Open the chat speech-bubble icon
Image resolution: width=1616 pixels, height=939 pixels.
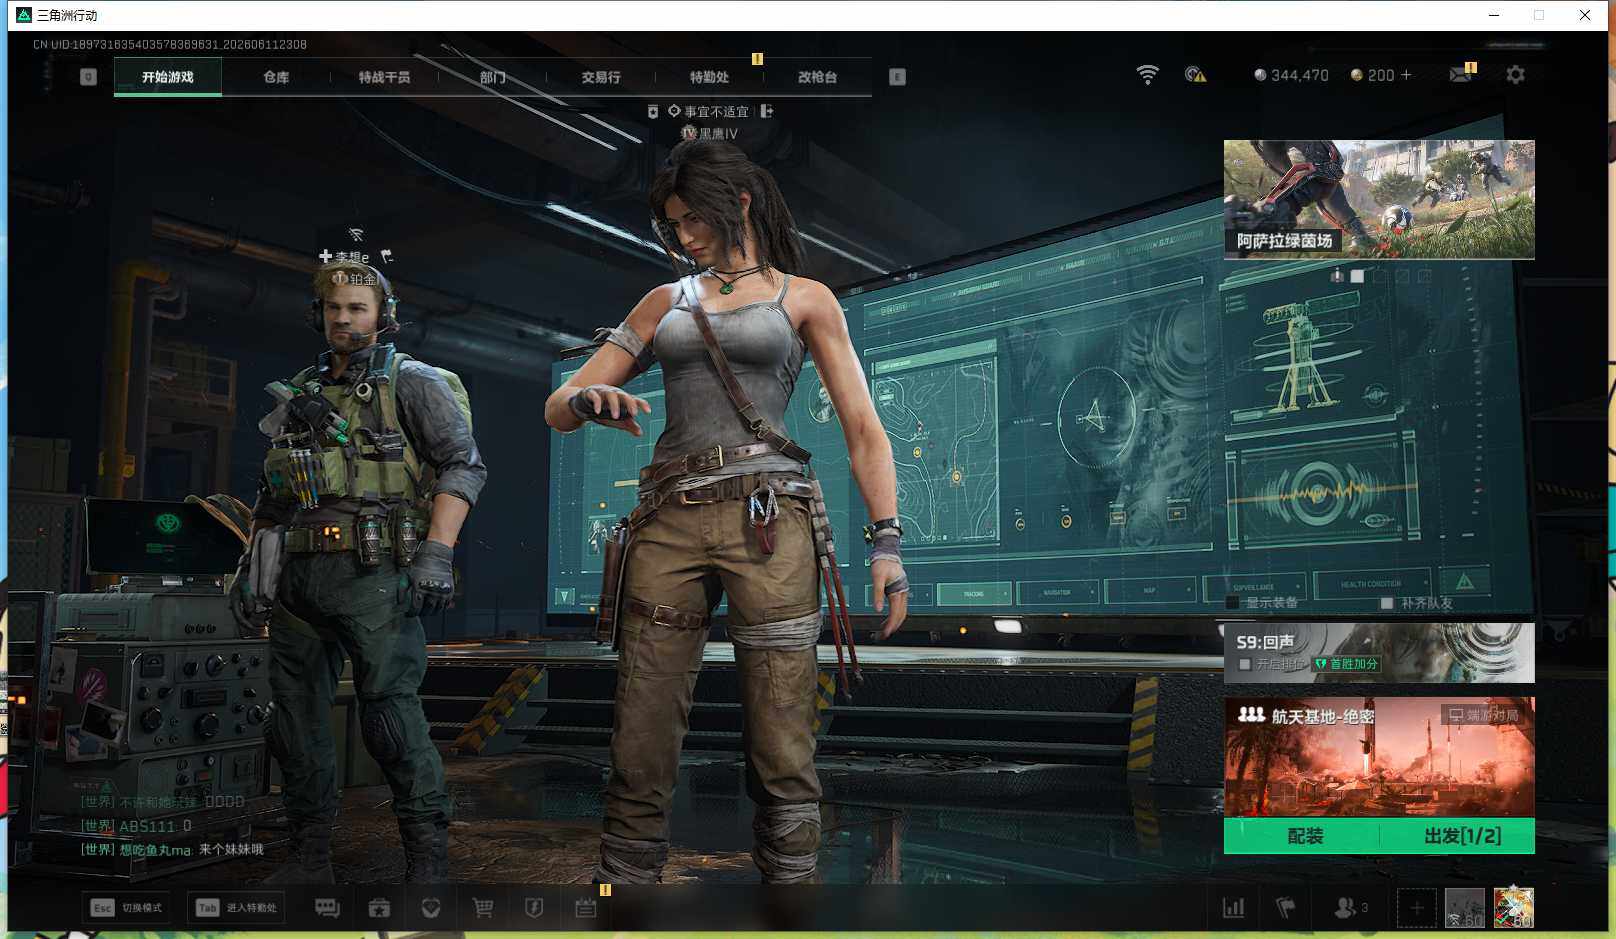click(x=327, y=908)
